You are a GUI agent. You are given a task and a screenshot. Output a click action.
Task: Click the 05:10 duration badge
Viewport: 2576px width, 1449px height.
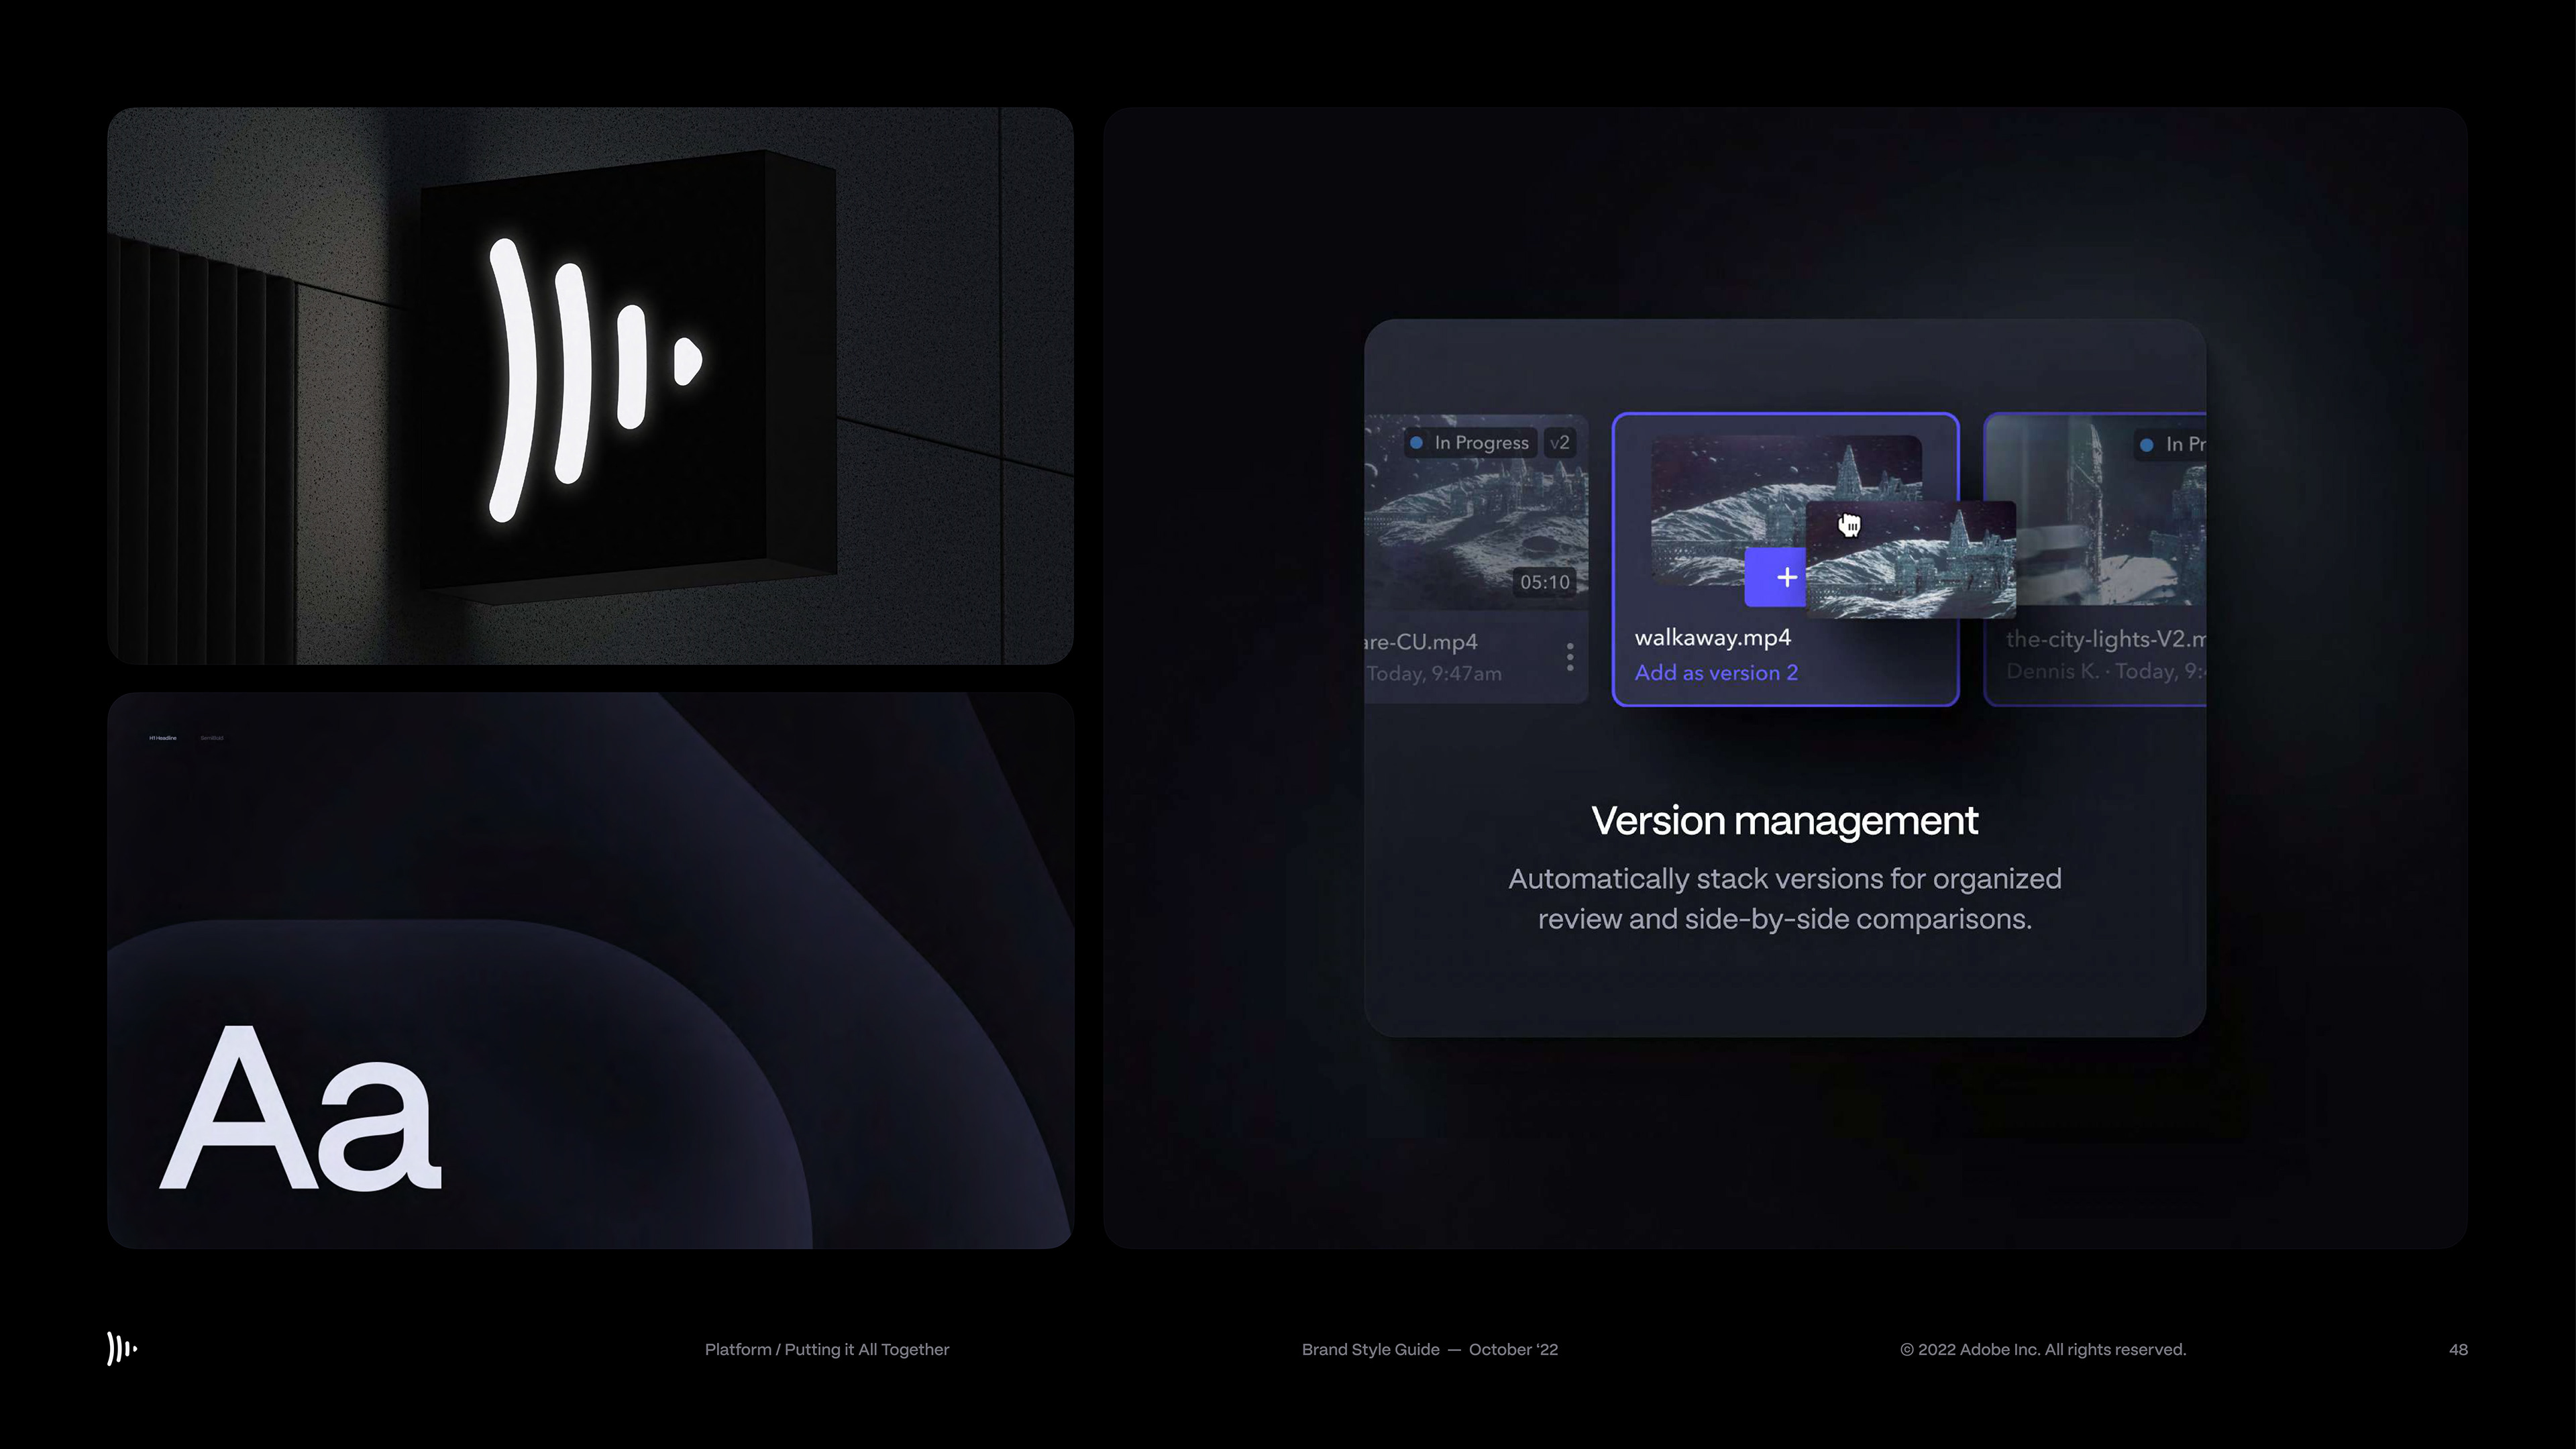pyautogui.click(x=1544, y=582)
